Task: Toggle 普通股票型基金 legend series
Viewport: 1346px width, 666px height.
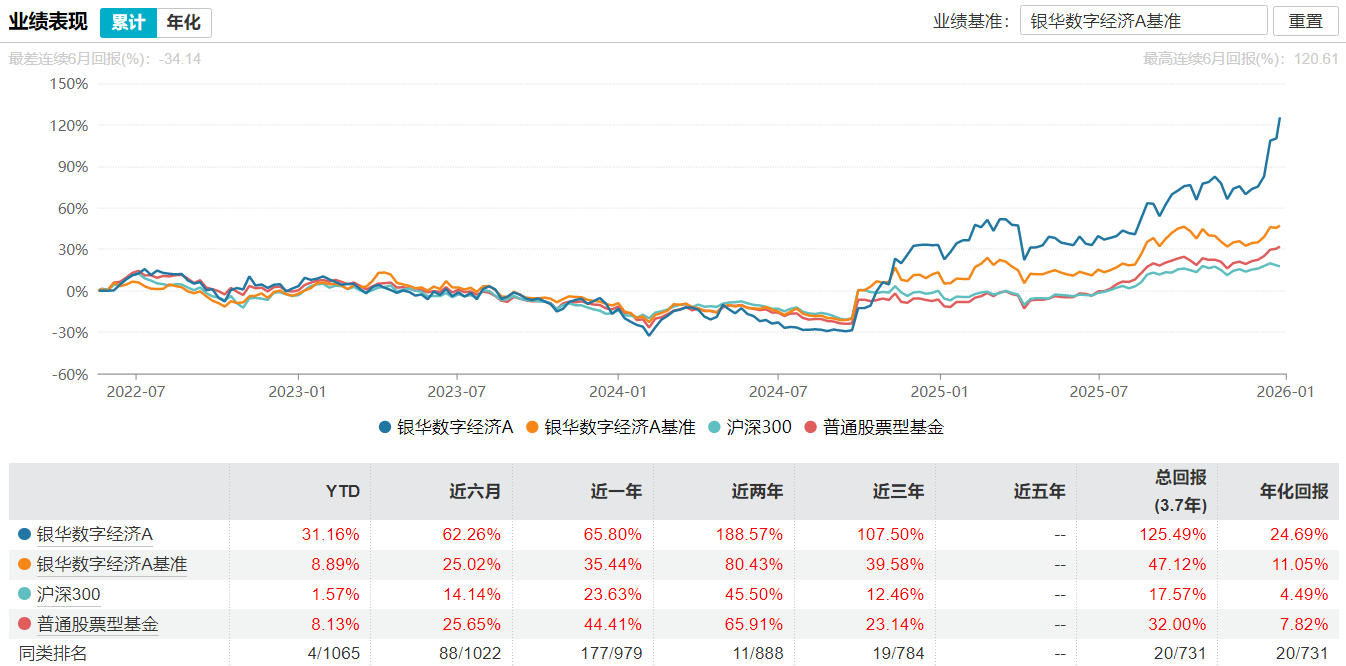Action: tap(873, 427)
